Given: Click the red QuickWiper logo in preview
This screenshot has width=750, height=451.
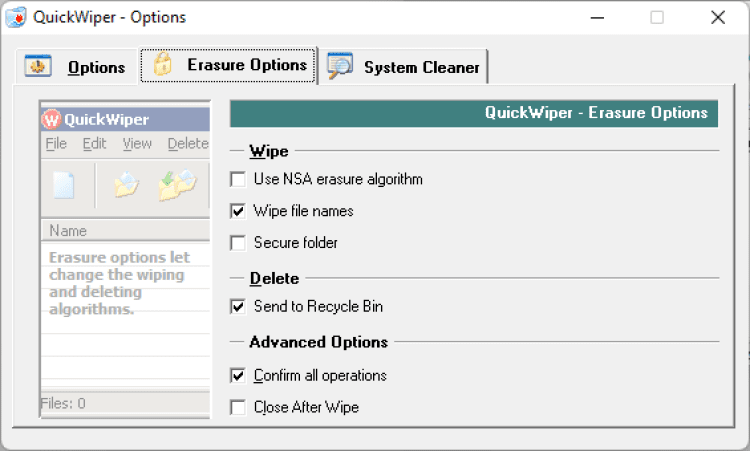Looking at the screenshot, I should (52, 120).
